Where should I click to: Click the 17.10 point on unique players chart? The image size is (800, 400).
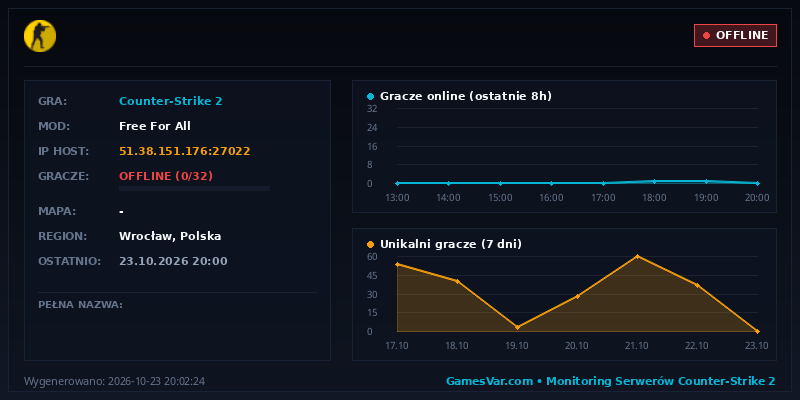[x=397, y=264]
